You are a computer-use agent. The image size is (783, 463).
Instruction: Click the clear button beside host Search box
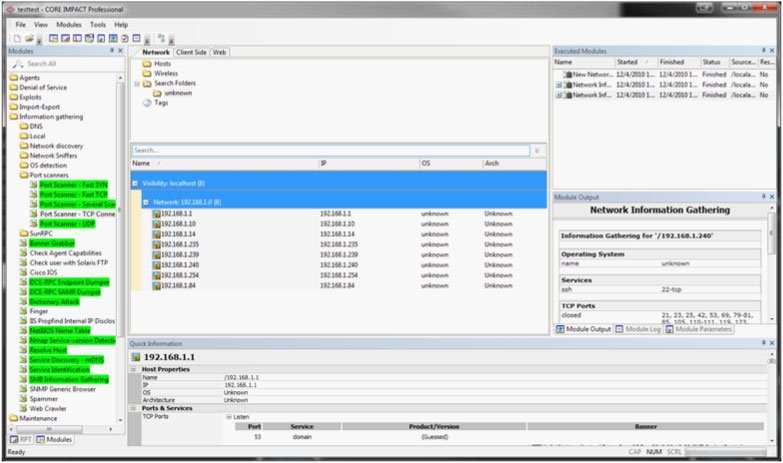tap(537, 150)
